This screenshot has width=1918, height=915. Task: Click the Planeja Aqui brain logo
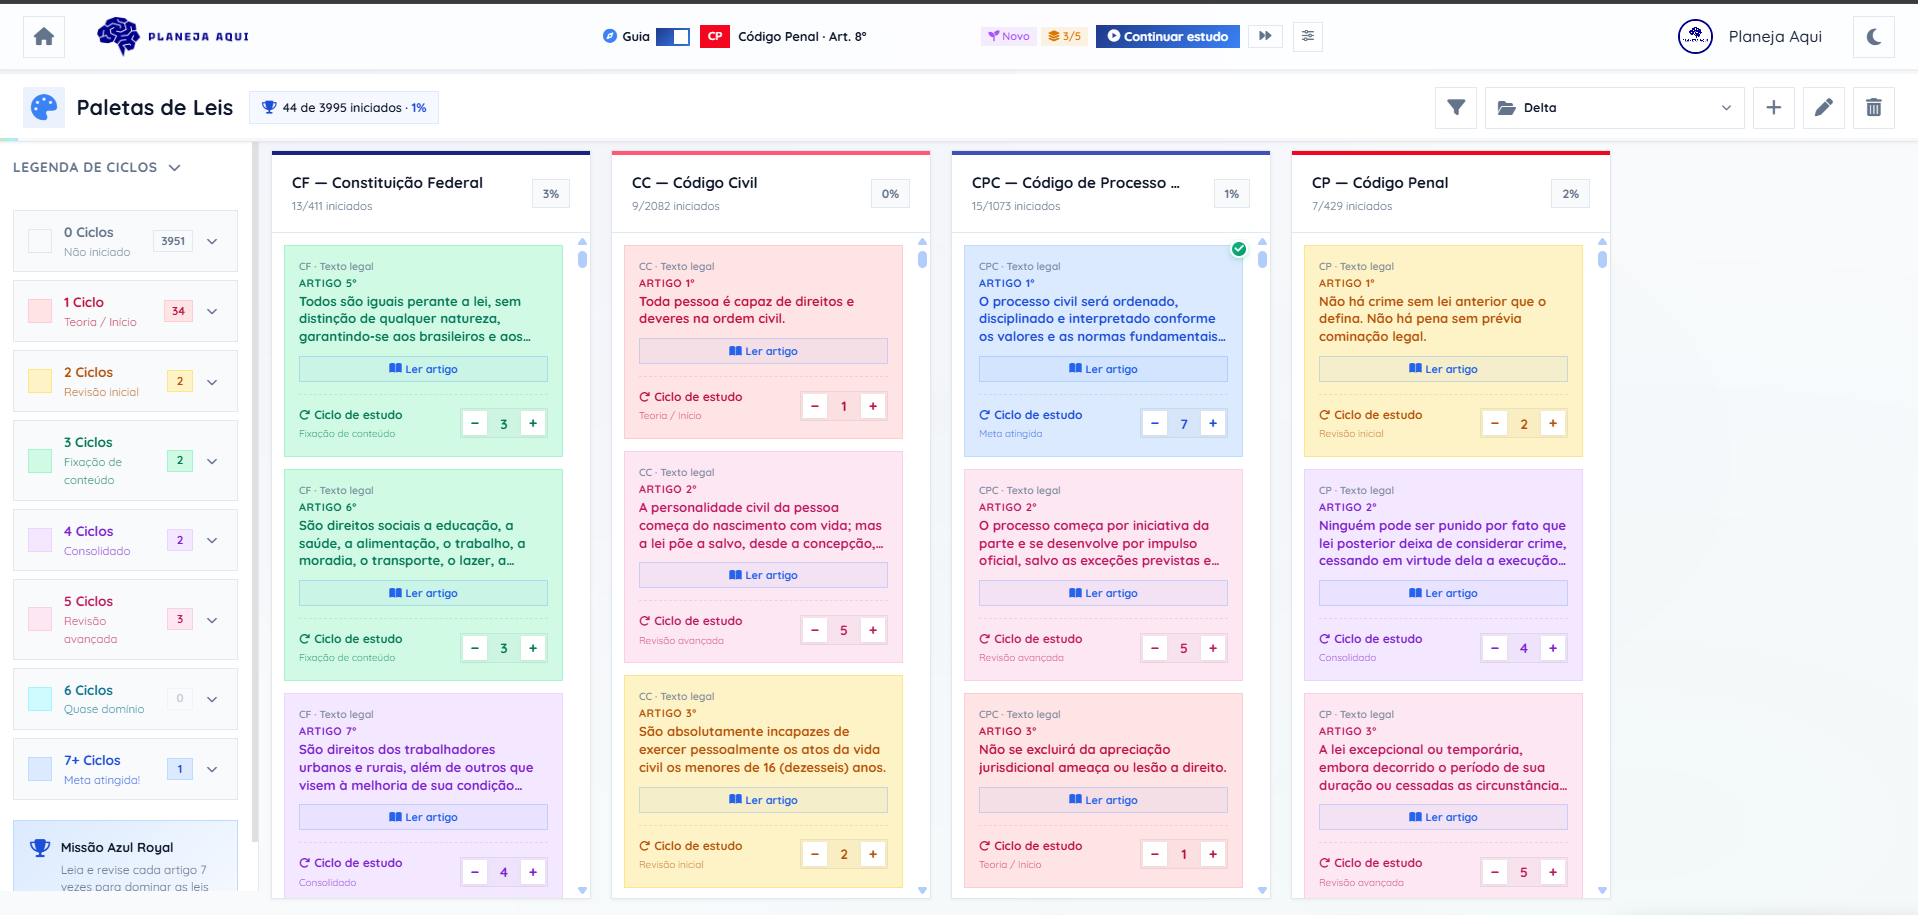click(x=173, y=36)
